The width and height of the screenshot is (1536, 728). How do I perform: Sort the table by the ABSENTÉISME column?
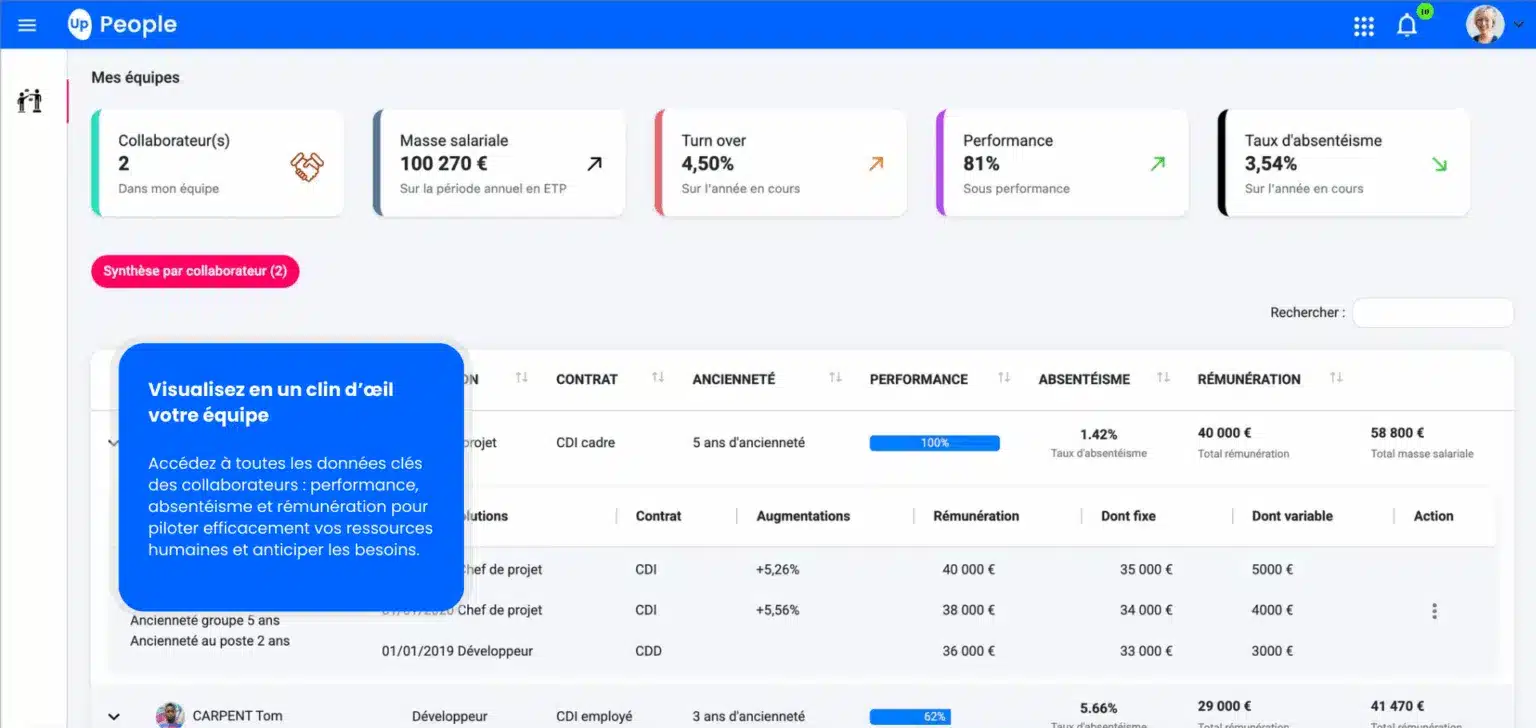point(1163,379)
